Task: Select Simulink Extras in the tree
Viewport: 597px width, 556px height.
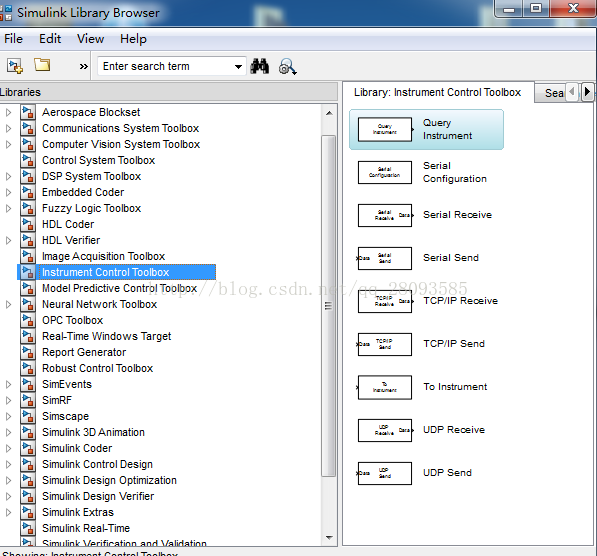Action: click(x=78, y=512)
